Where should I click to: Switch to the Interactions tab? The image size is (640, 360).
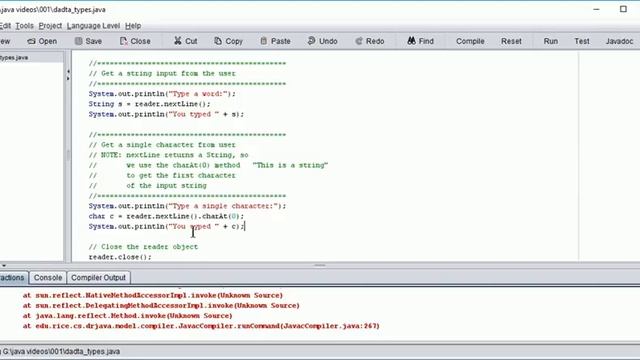13,278
